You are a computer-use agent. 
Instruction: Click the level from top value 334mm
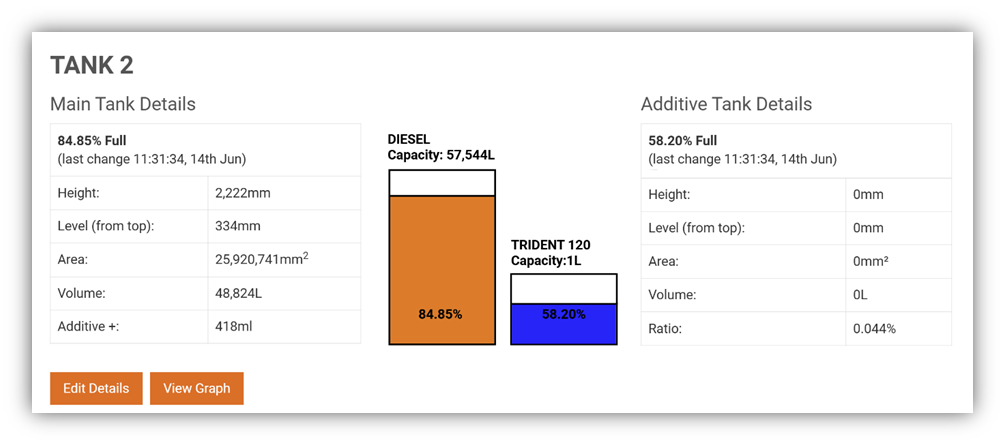pyautogui.click(x=238, y=226)
